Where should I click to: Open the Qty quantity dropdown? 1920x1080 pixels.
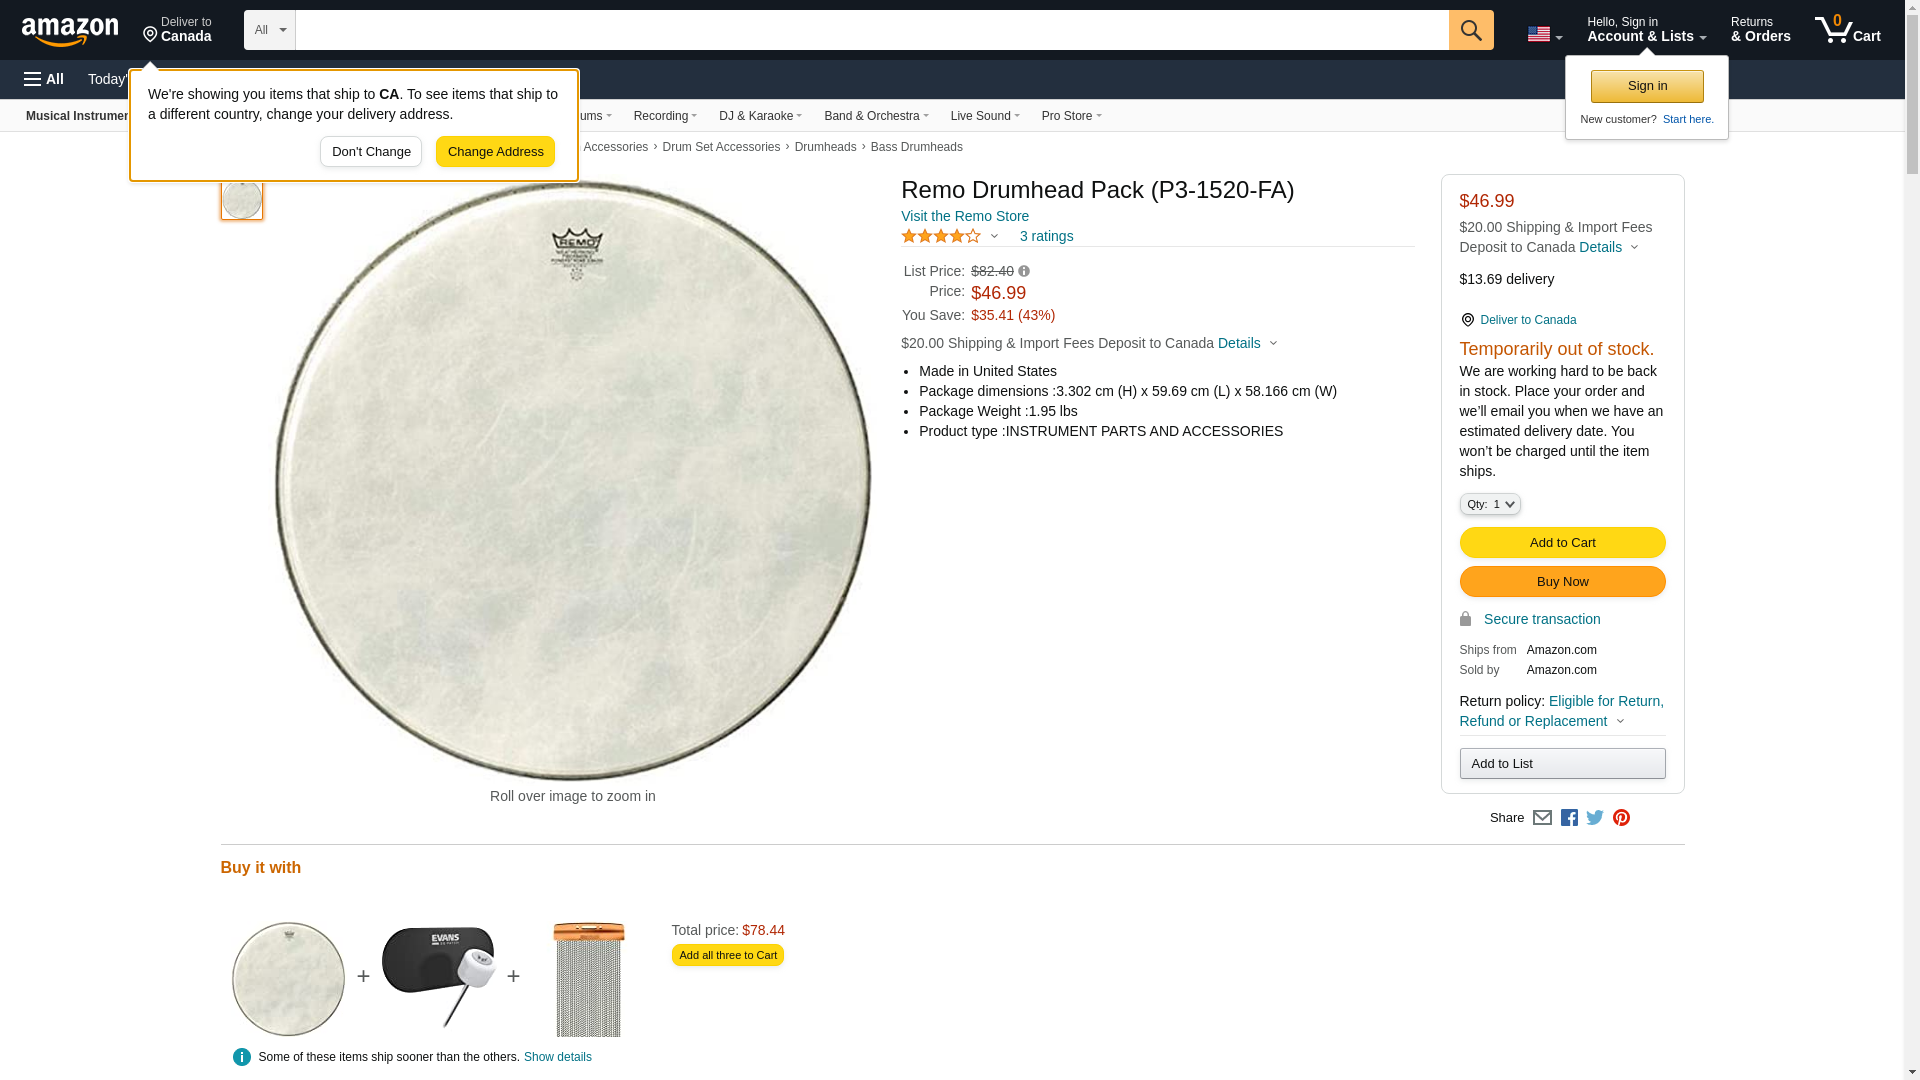pos(1490,504)
